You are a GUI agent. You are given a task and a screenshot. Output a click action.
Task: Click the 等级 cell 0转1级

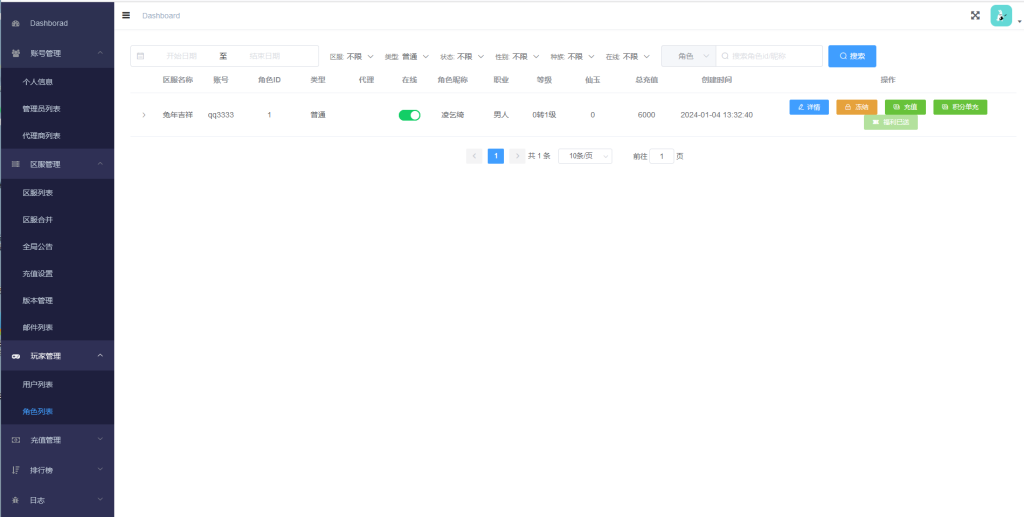[544, 115]
